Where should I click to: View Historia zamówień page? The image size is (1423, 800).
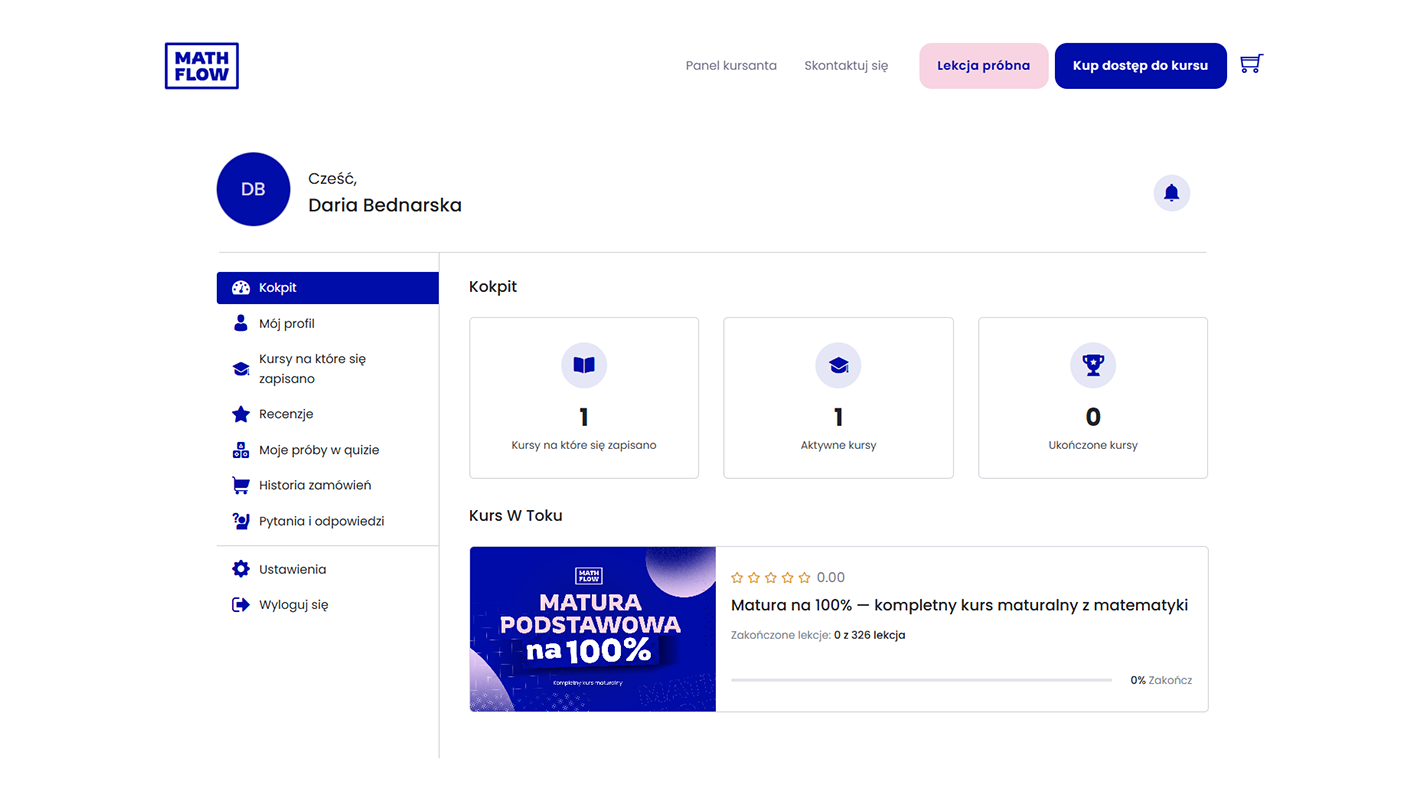pos(314,485)
